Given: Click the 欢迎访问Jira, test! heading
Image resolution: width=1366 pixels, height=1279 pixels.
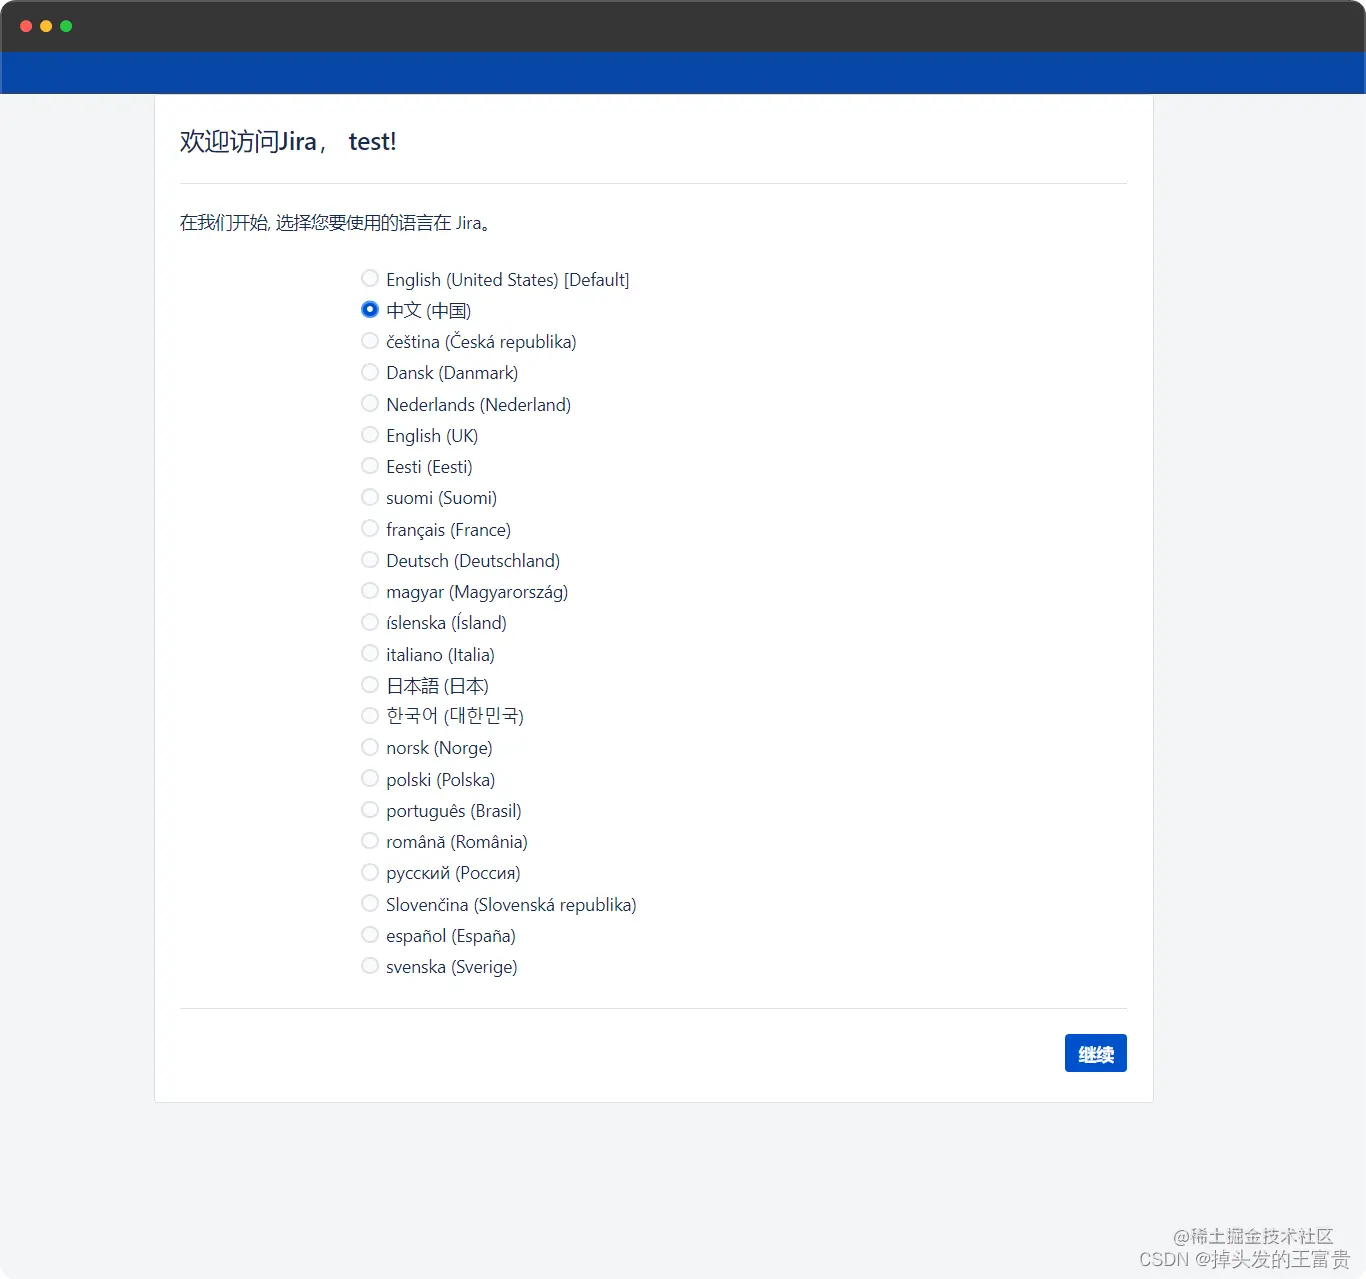Looking at the screenshot, I should 288,142.
